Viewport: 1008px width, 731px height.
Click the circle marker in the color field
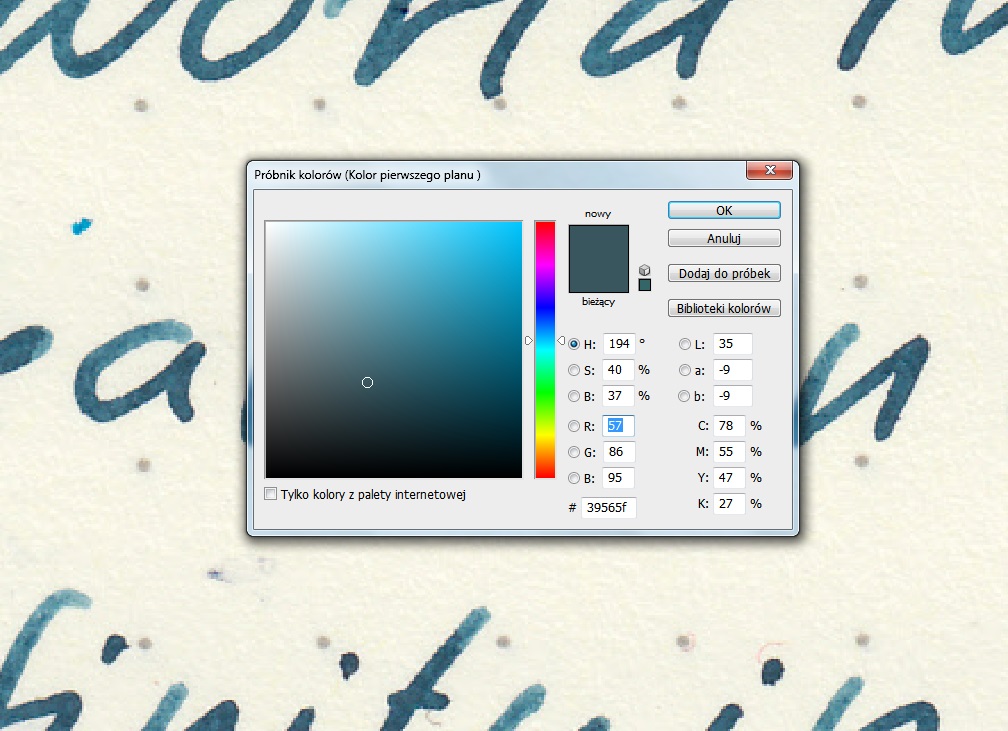click(x=367, y=383)
